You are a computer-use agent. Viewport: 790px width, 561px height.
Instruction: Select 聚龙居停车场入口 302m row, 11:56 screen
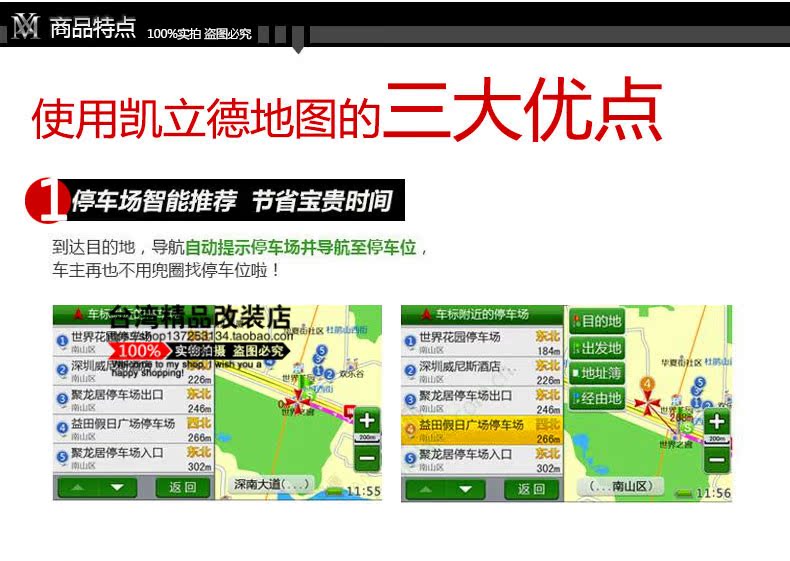(x=482, y=460)
